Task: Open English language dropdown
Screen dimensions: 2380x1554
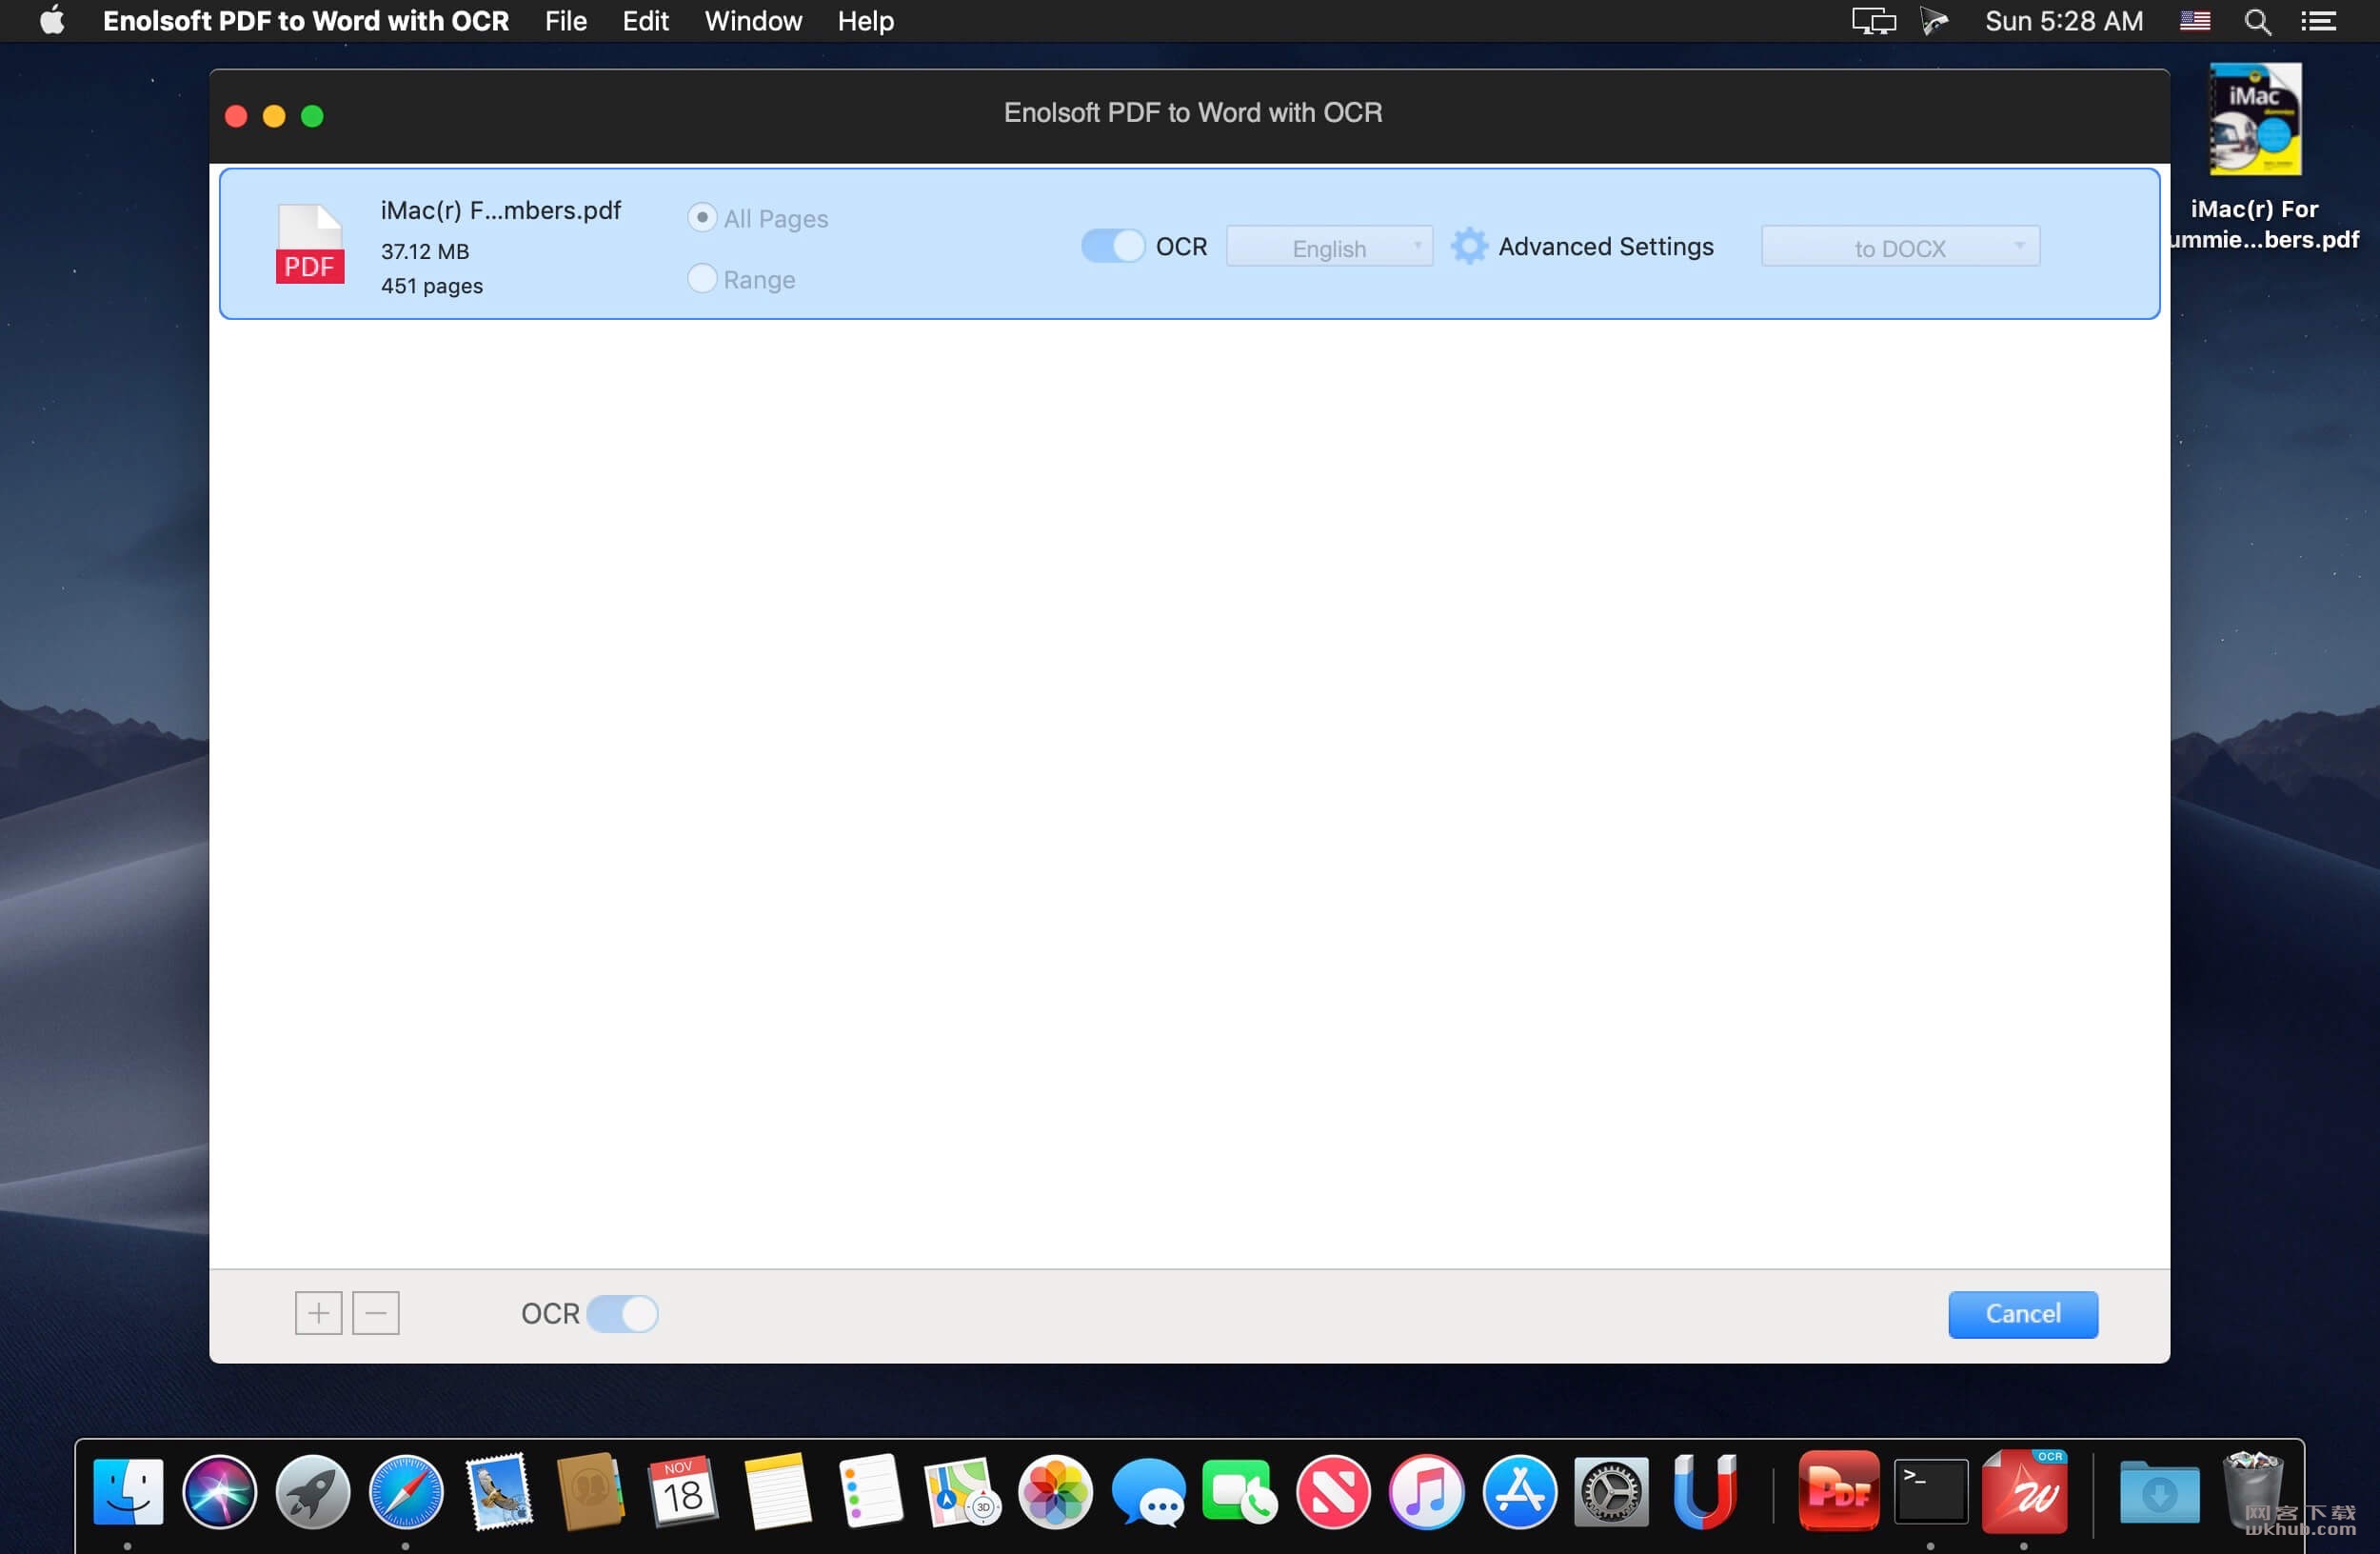Action: pos(1329,247)
